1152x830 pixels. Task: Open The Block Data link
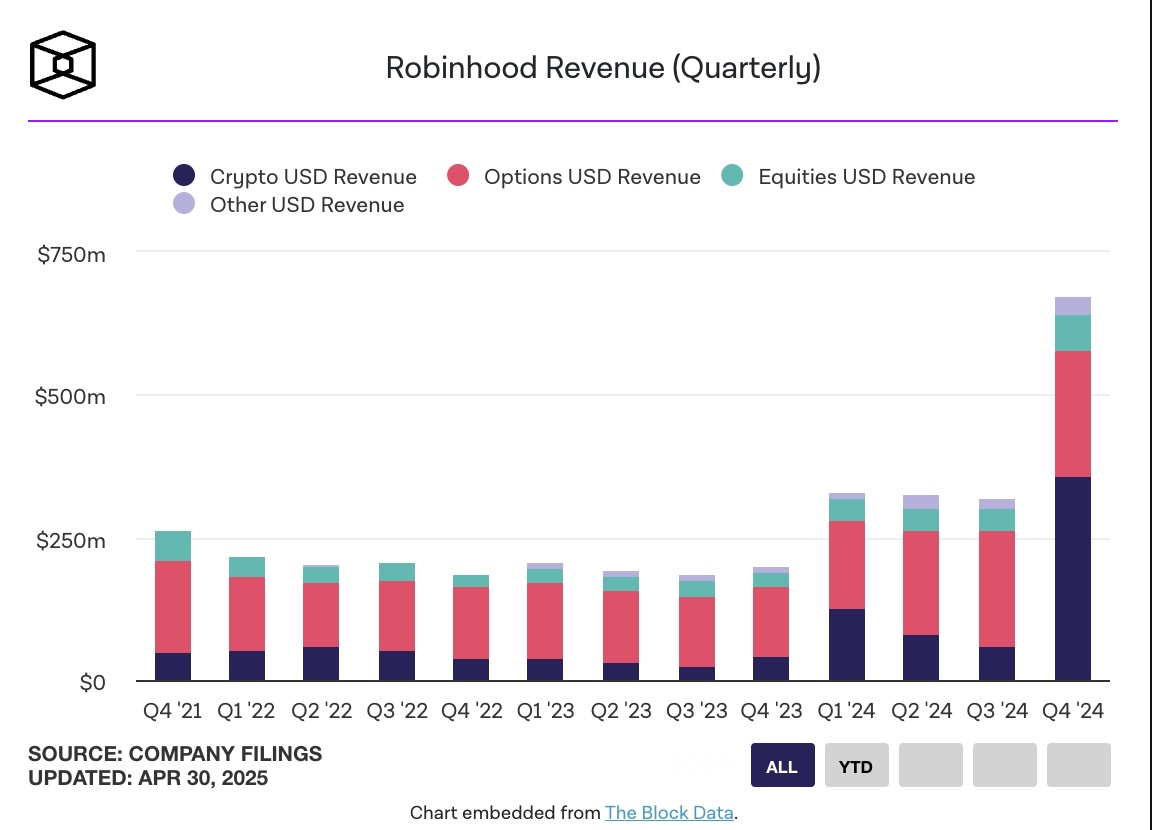[669, 812]
